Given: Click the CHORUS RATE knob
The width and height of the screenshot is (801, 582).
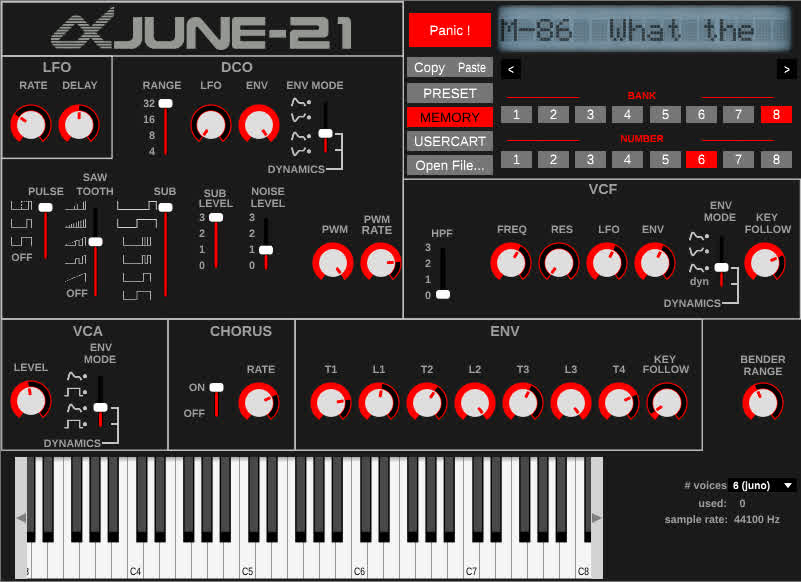Looking at the screenshot, I should (258, 403).
